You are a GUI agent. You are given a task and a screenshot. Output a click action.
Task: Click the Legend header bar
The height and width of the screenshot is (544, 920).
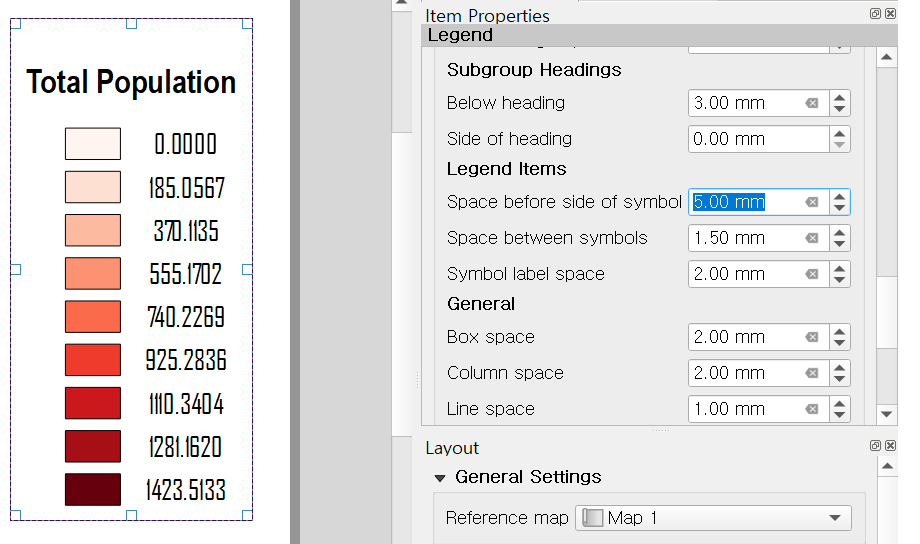[659, 35]
